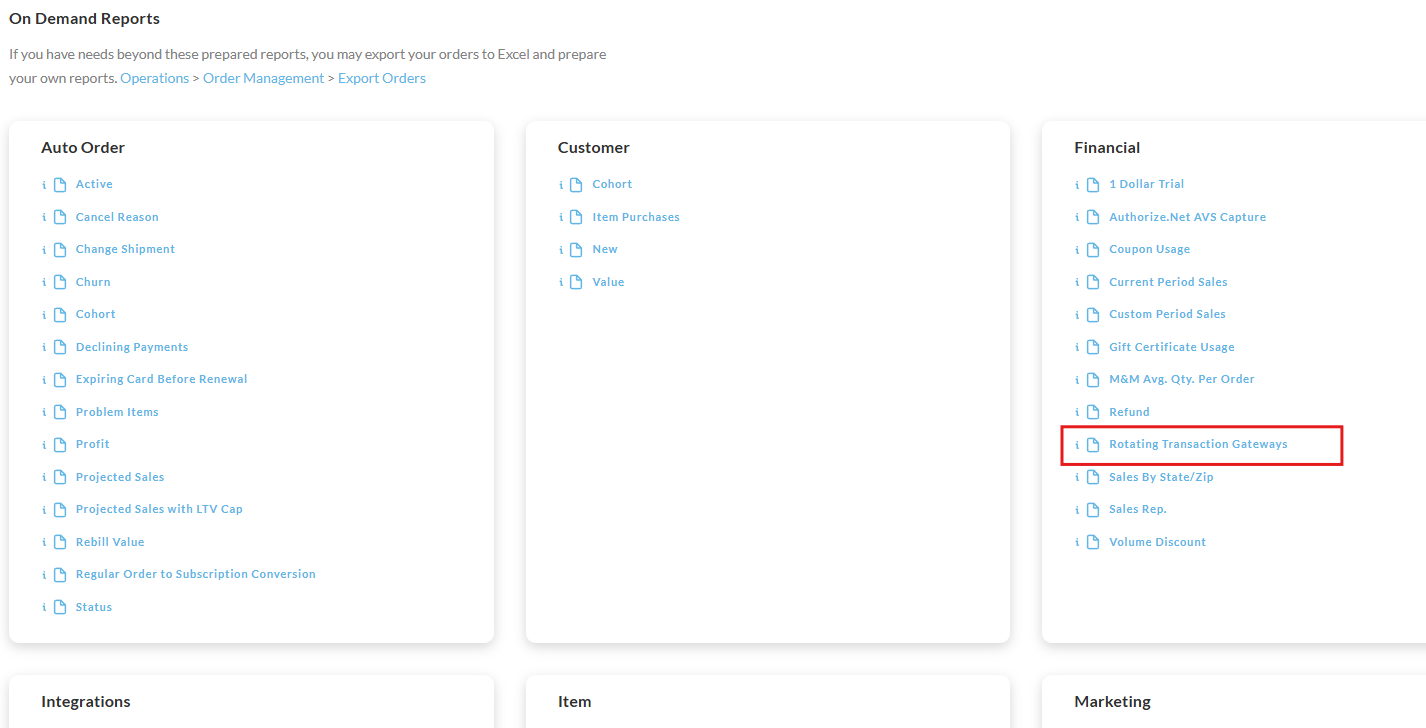Open Projected Sales with LTV Cap report
The width and height of the screenshot is (1426, 728).
click(159, 509)
